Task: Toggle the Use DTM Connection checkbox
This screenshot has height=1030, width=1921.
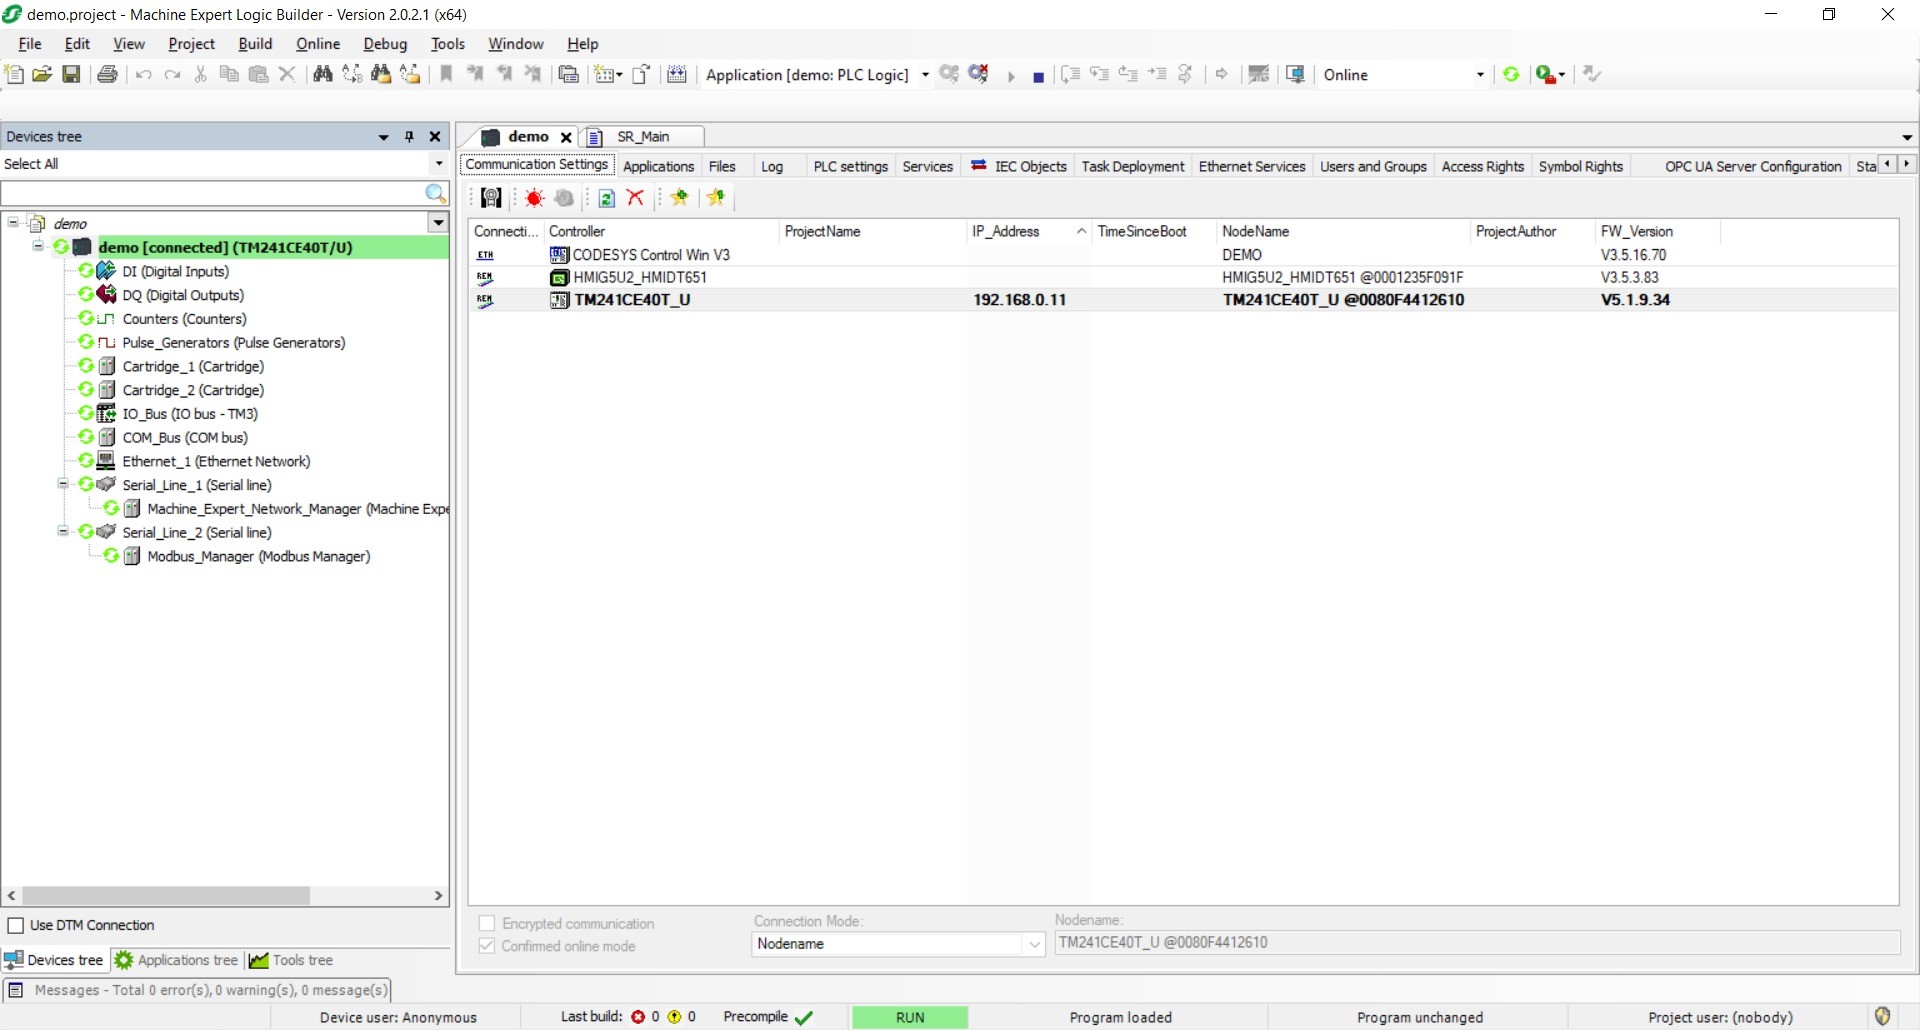Action: (x=16, y=925)
